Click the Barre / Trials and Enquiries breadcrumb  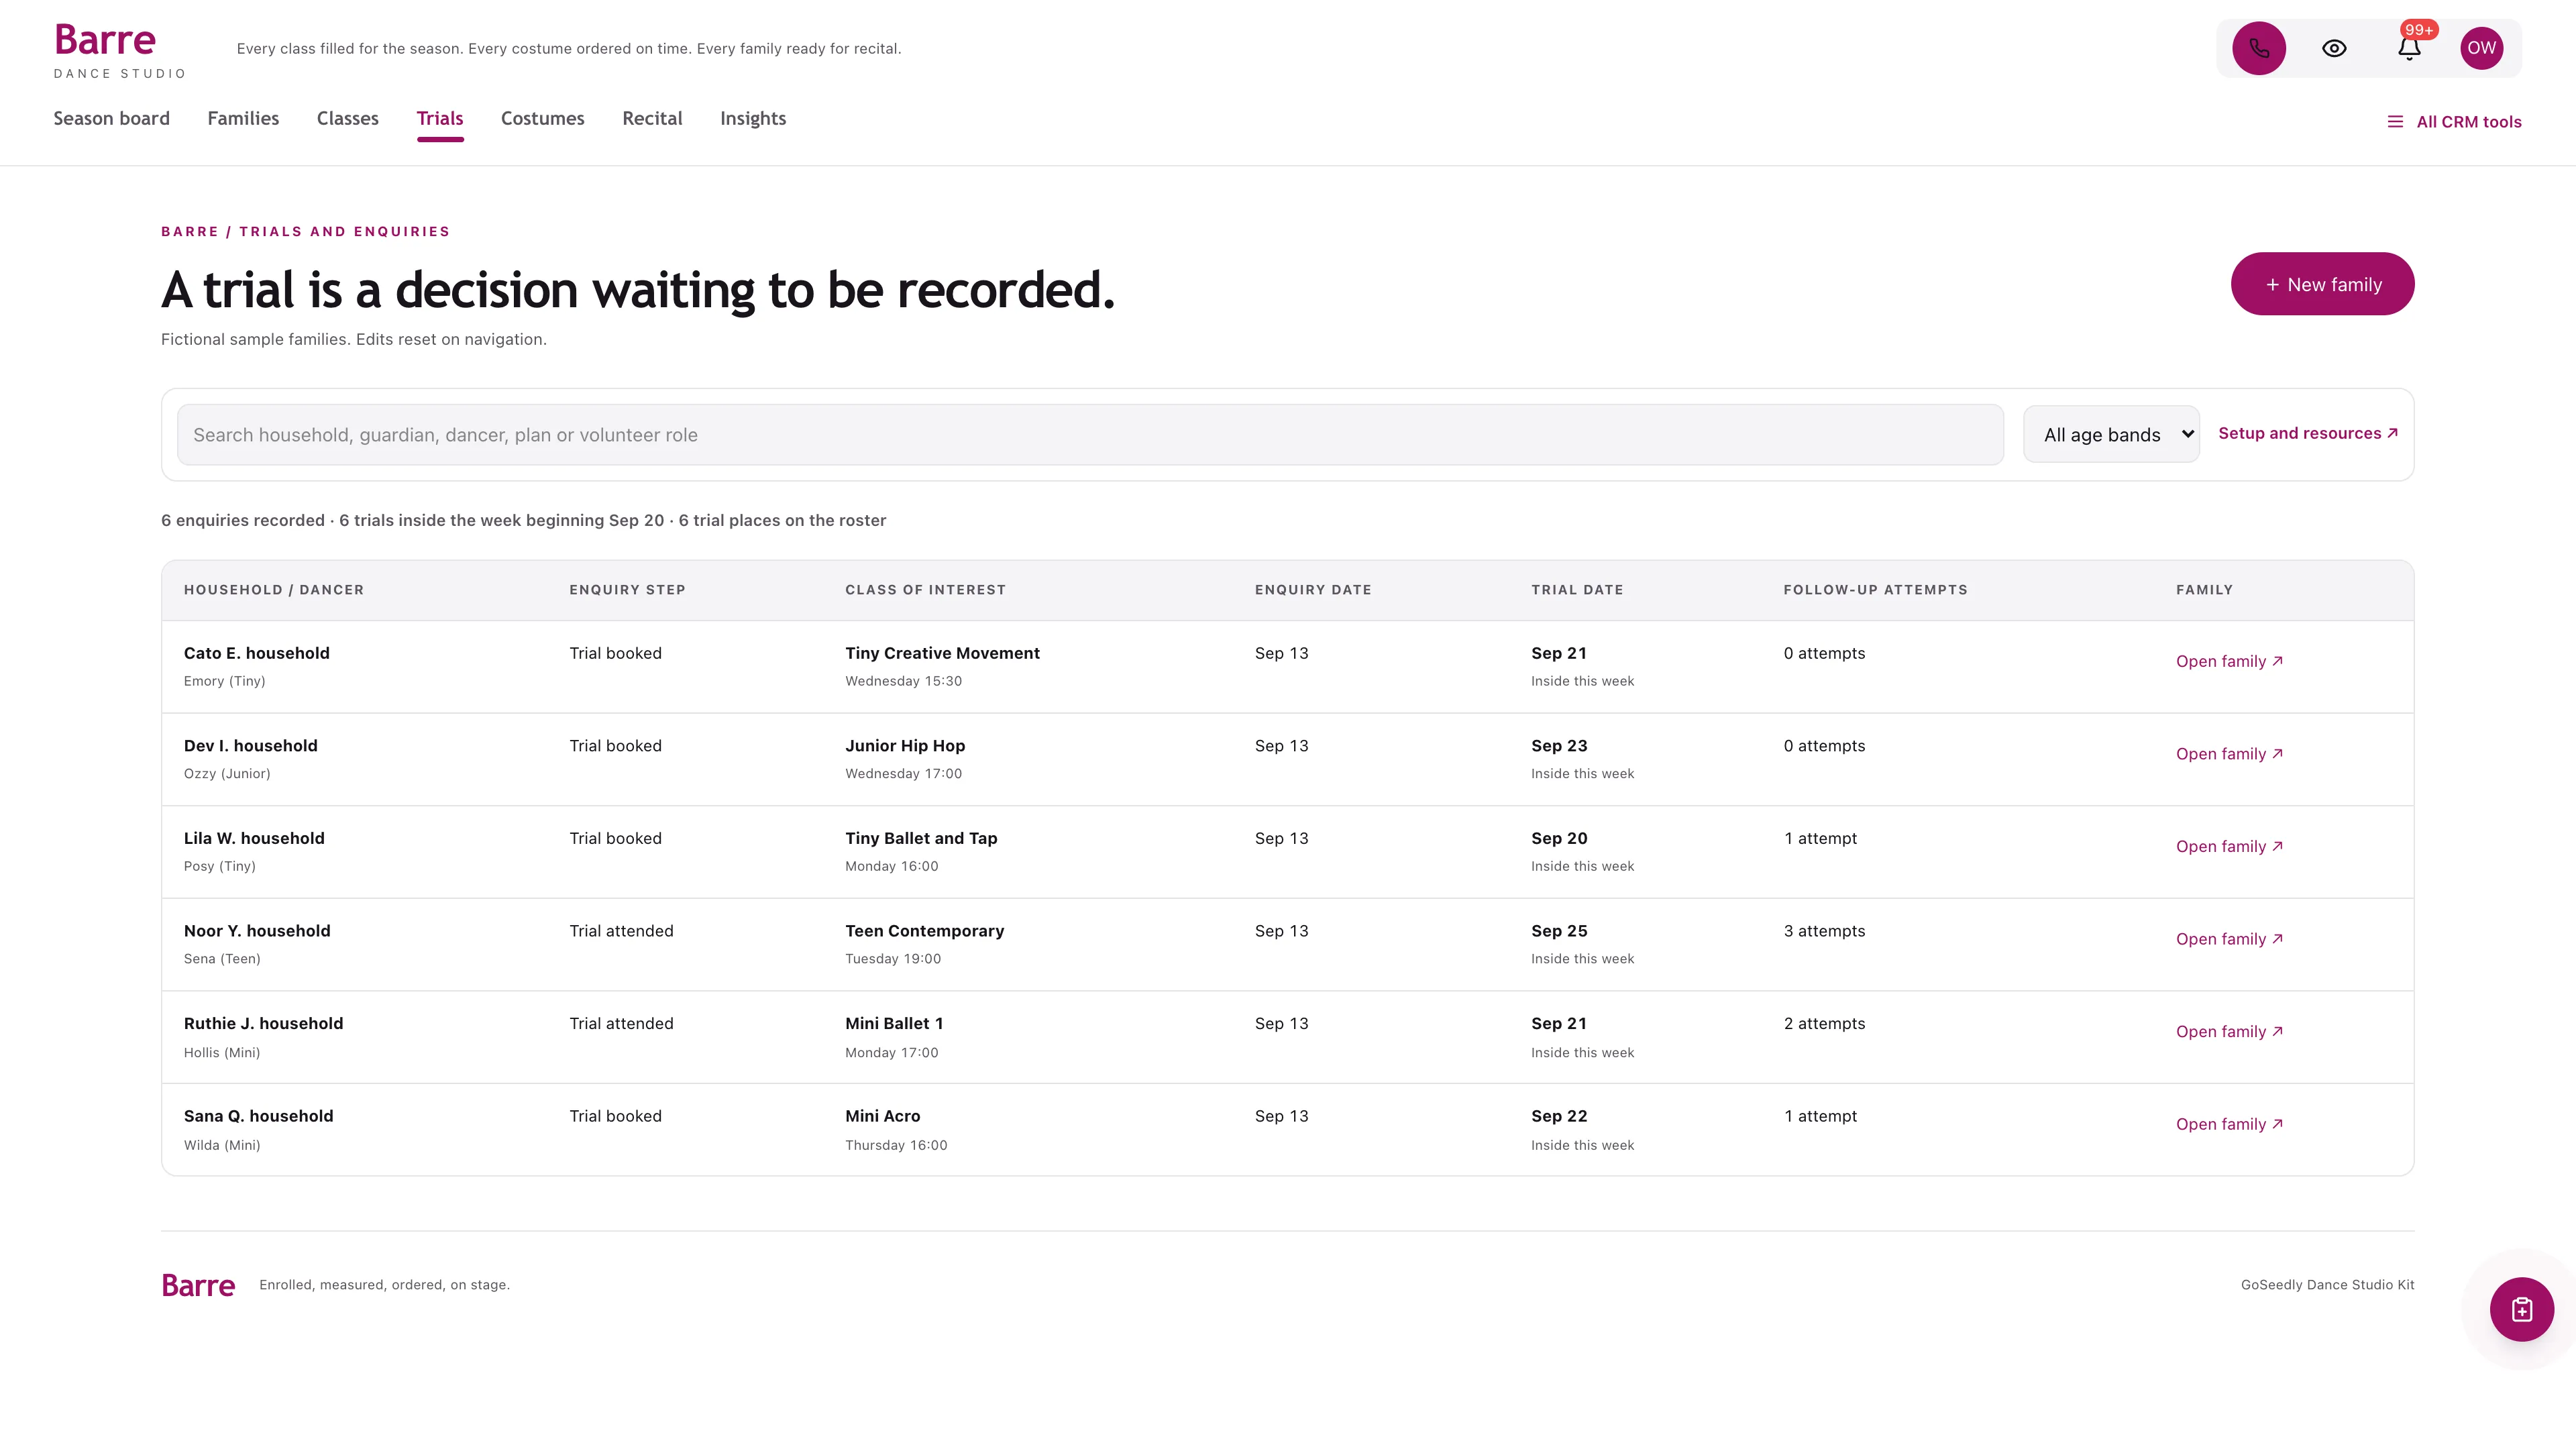click(305, 231)
